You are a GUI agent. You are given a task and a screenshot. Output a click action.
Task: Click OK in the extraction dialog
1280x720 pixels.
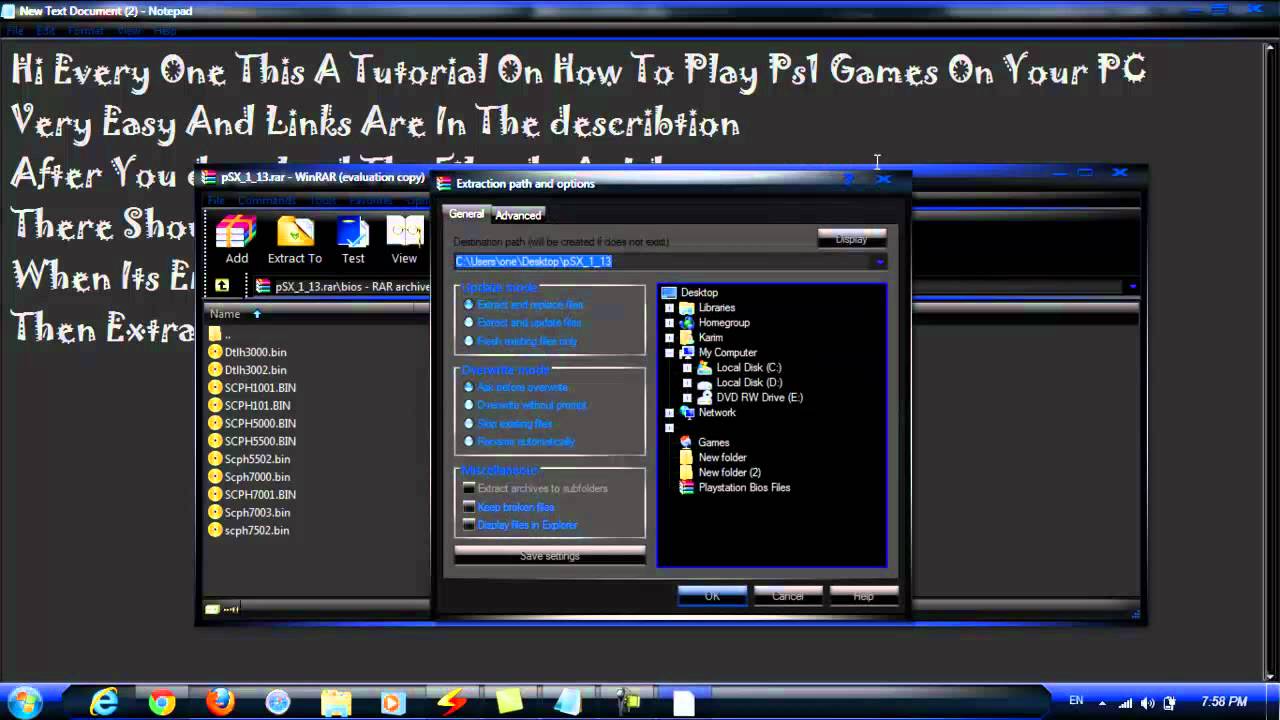coord(712,596)
